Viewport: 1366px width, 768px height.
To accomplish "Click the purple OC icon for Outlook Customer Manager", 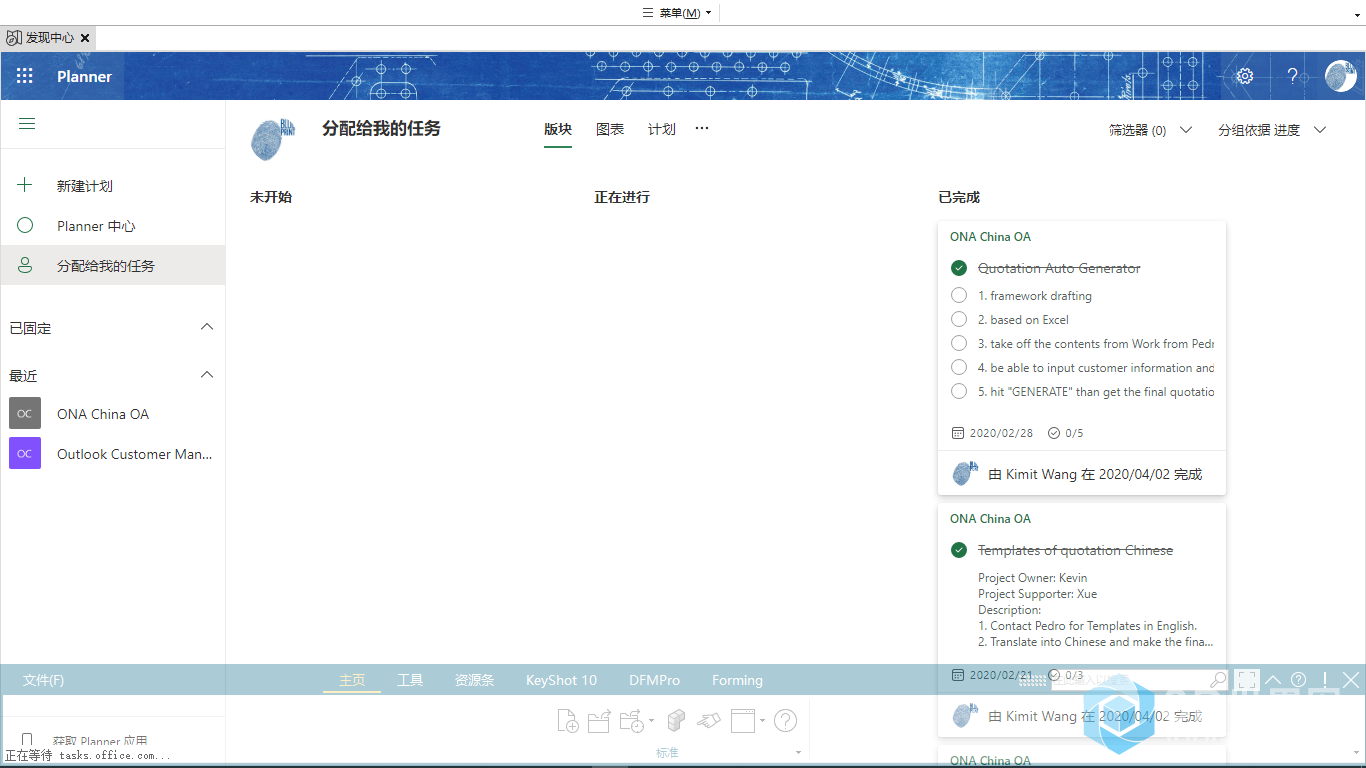I will click(x=25, y=453).
